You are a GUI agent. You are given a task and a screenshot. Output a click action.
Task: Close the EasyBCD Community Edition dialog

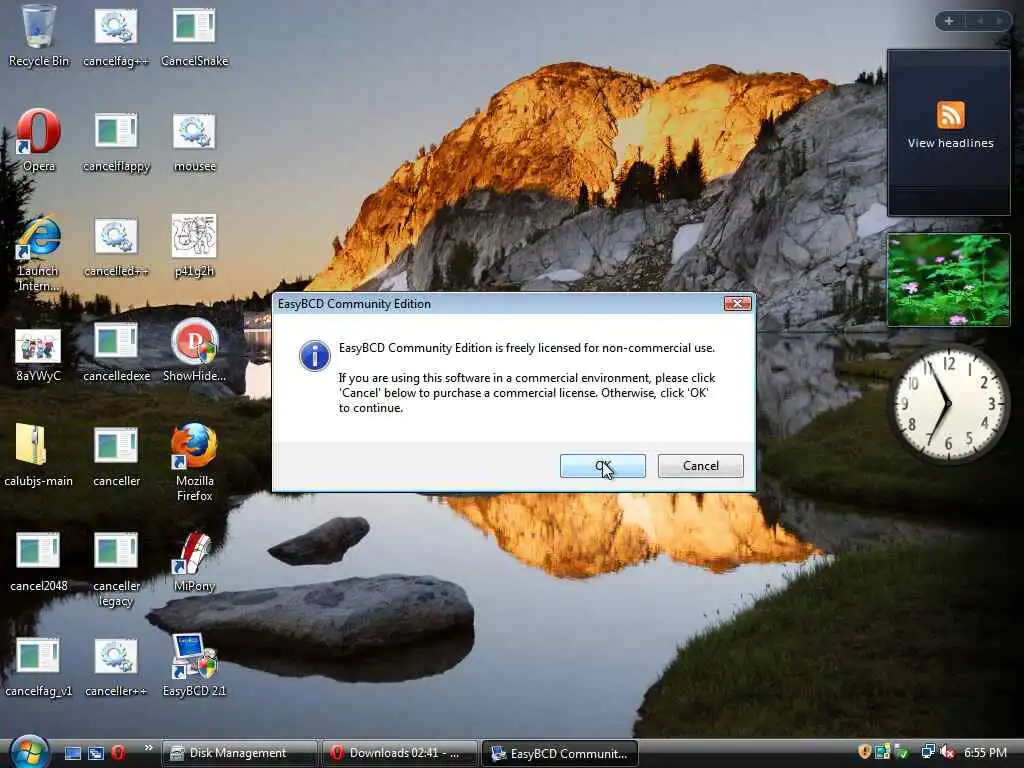[737, 304]
